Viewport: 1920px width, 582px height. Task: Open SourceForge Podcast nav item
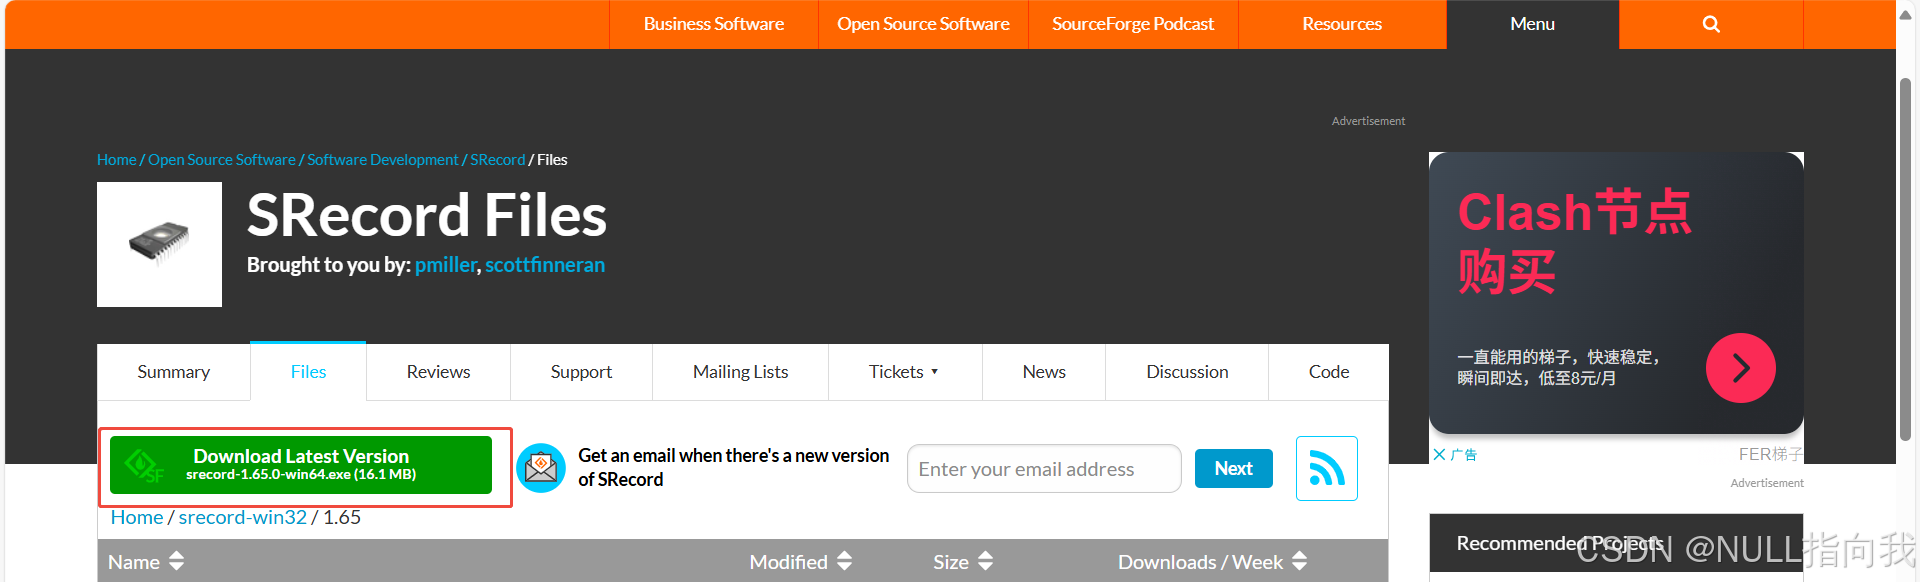(1133, 24)
